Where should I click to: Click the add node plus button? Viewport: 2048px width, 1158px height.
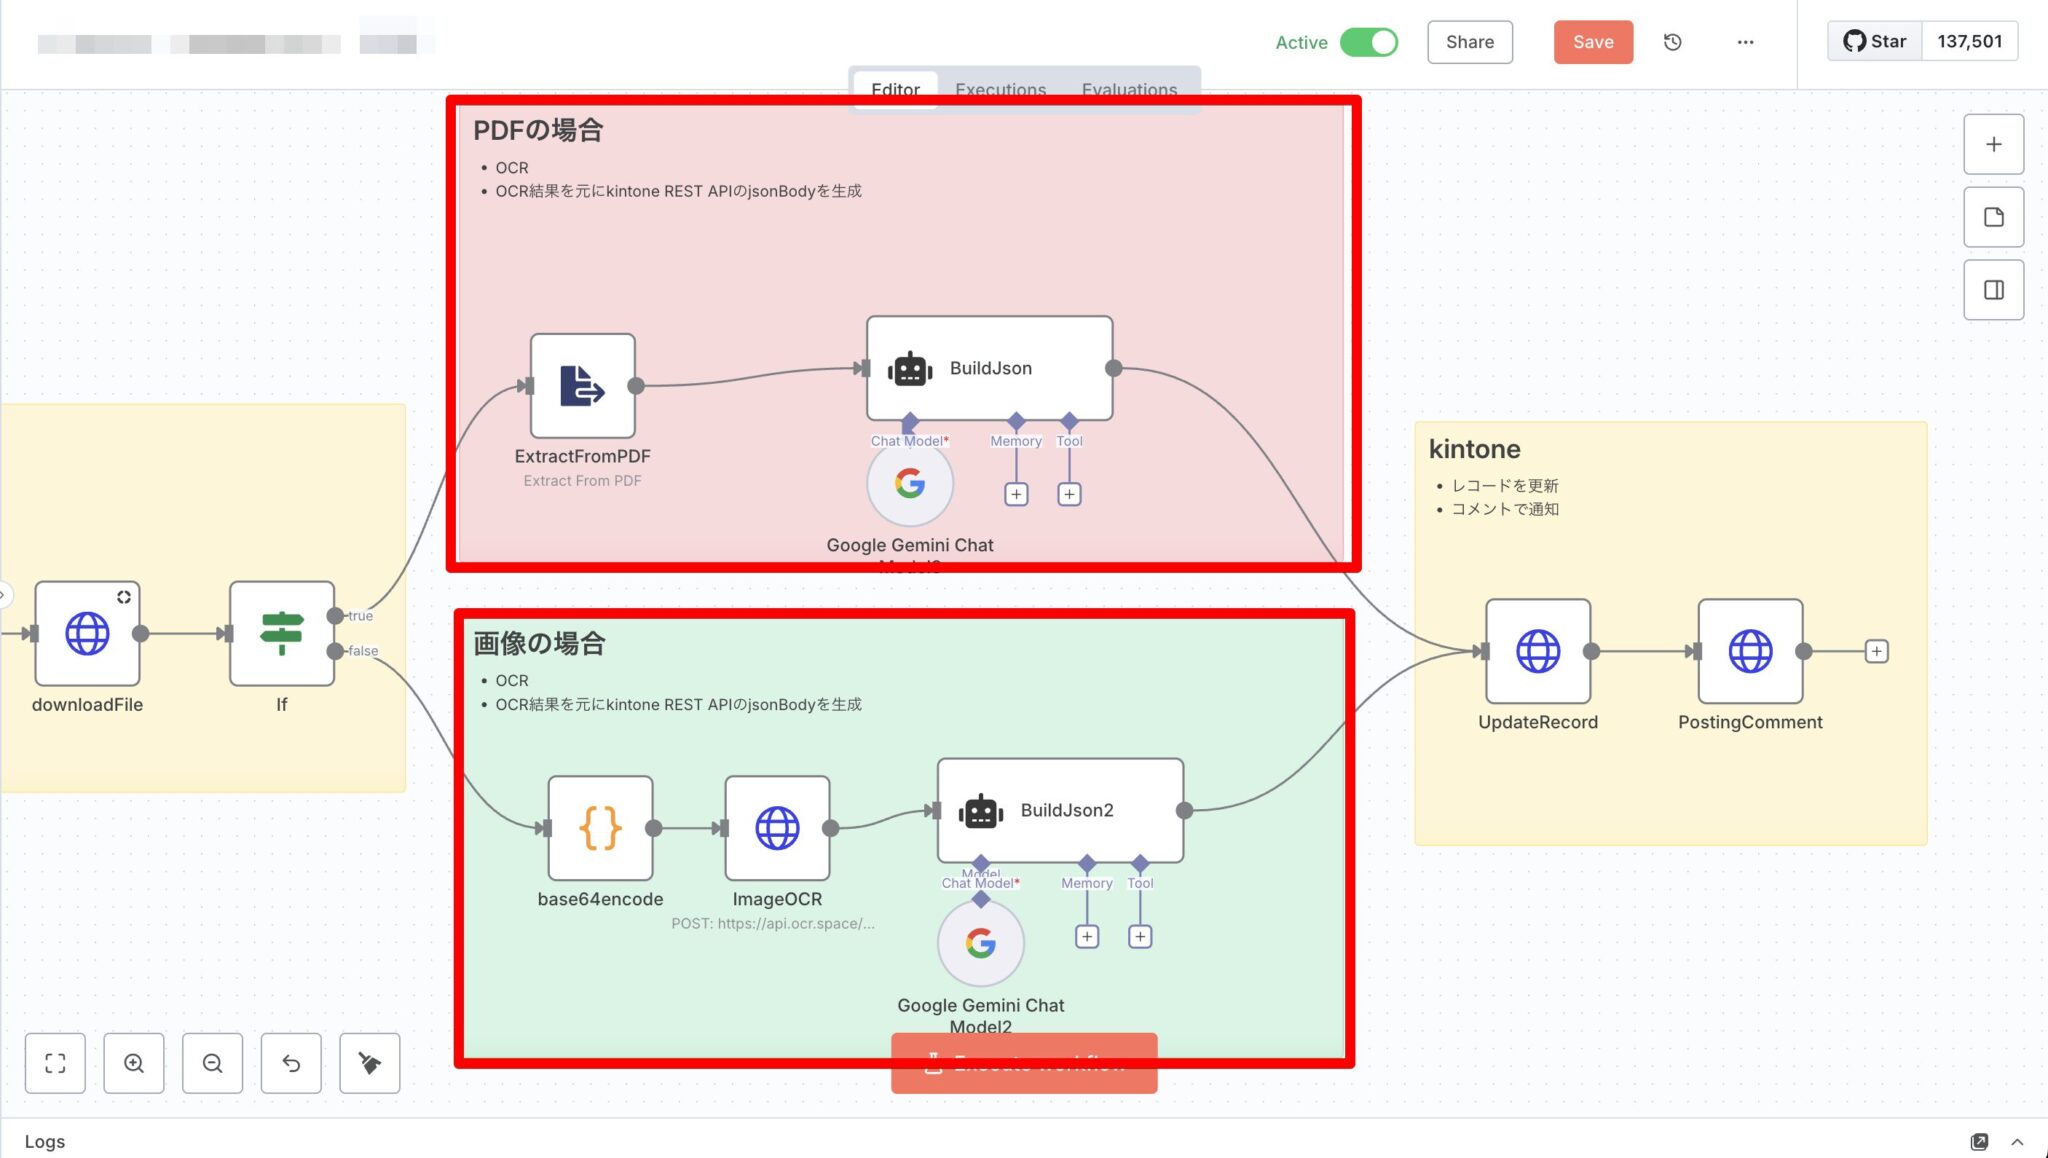(x=1993, y=144)
